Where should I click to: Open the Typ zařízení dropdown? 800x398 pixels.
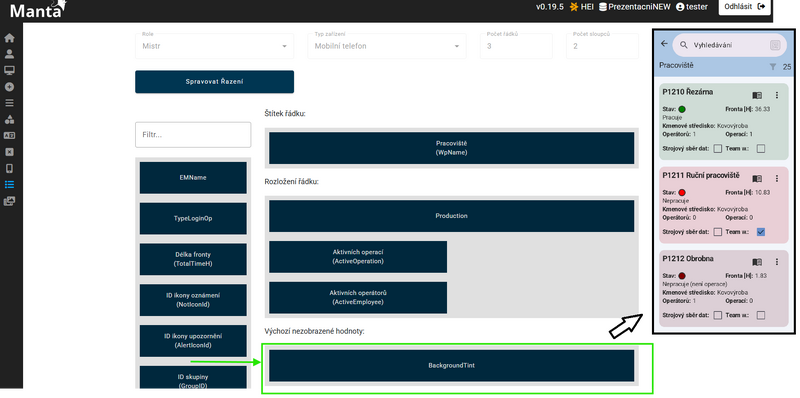387,46
